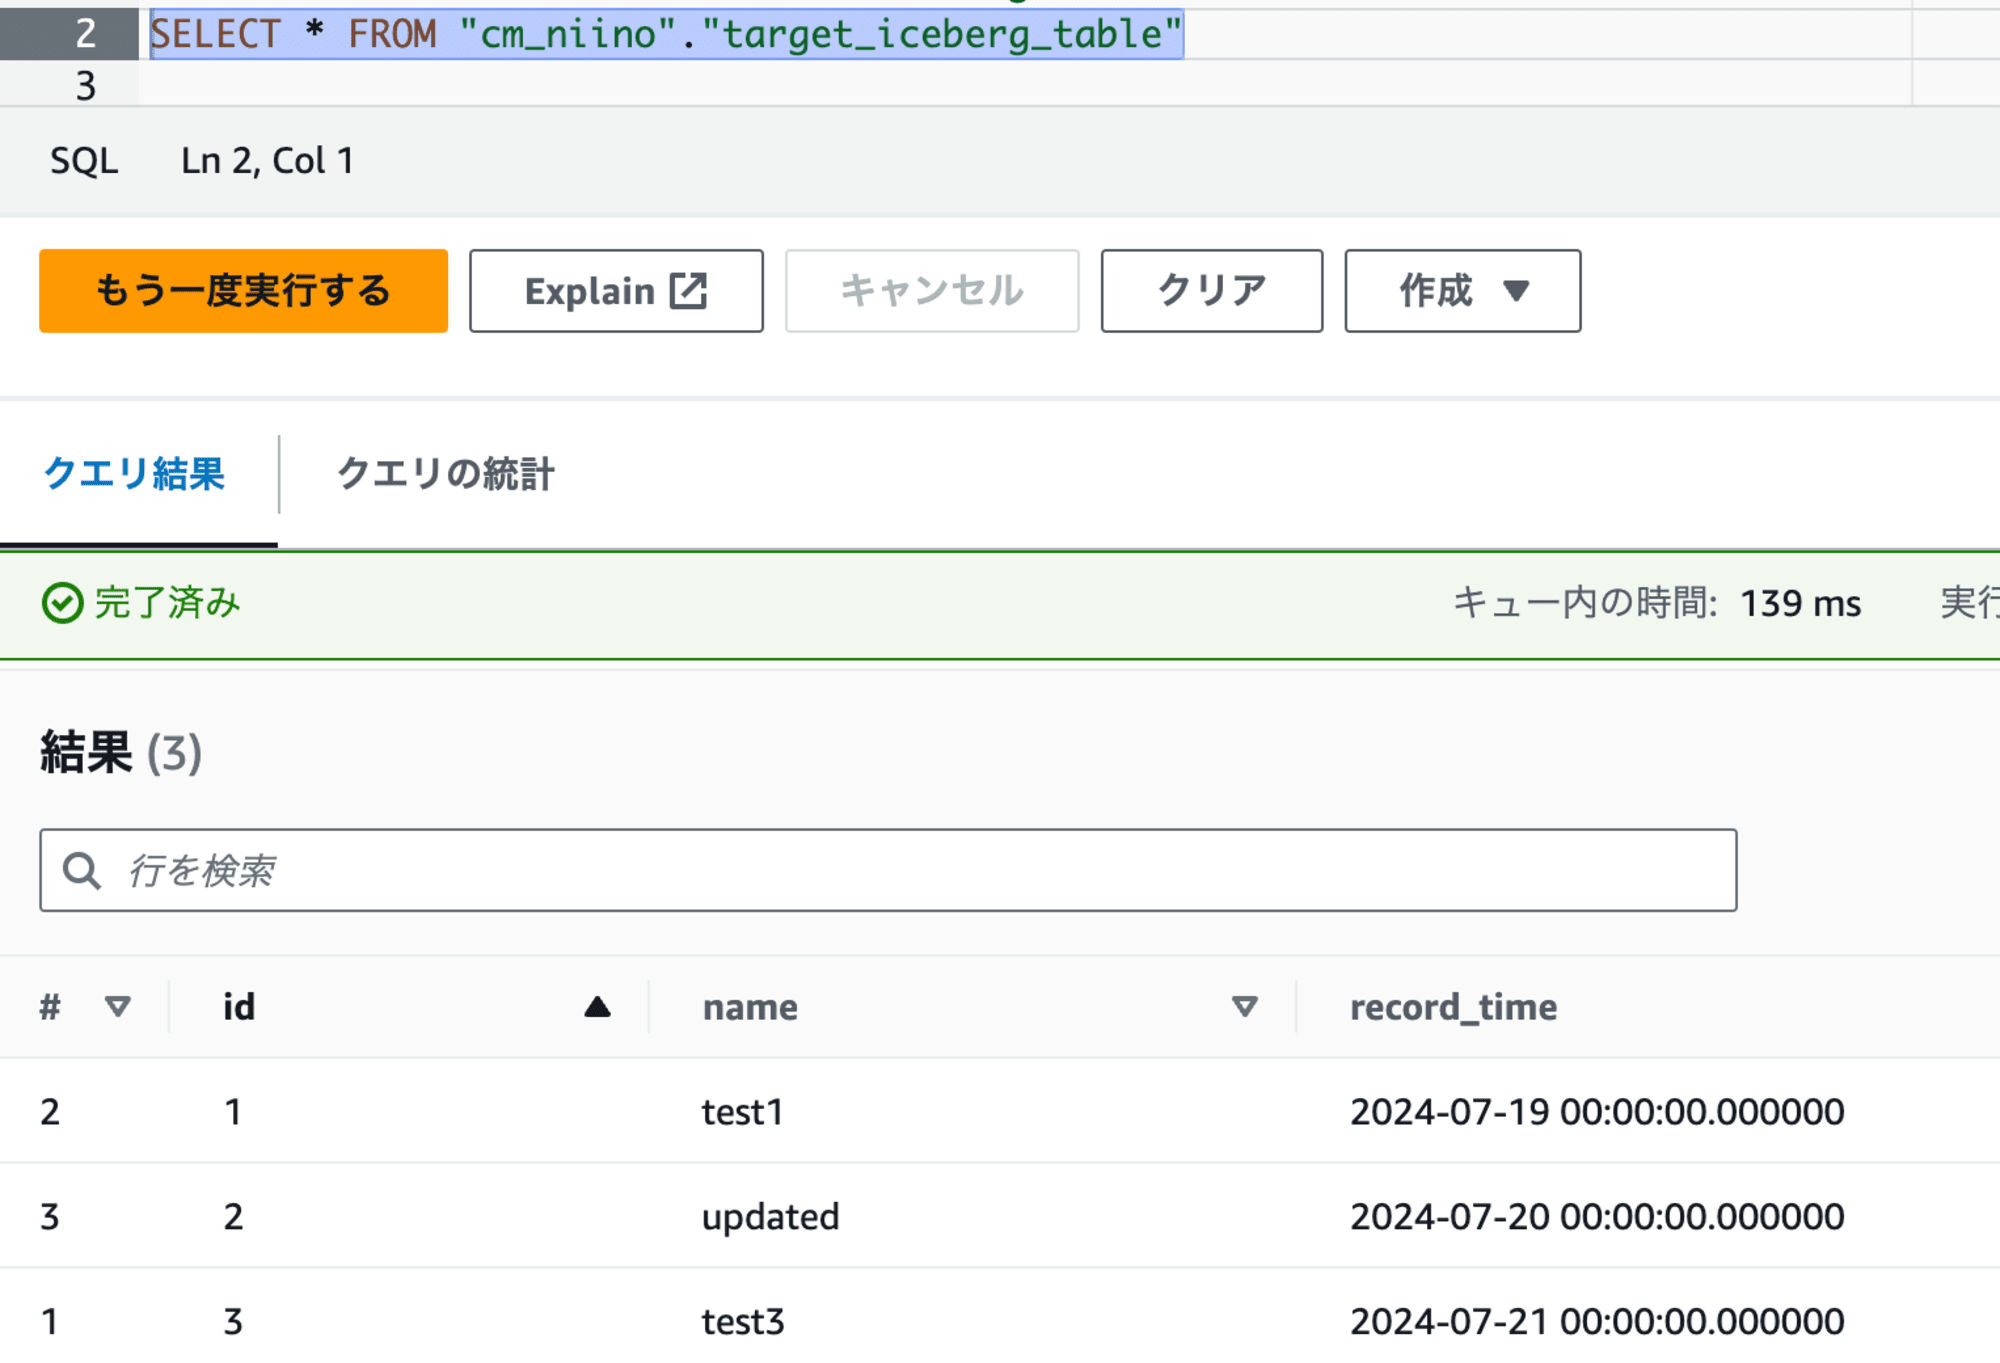This screenshot has height=1363, width=2000.
Task: Click line number 2 in the editor gutter
Action: pos(86,34)
